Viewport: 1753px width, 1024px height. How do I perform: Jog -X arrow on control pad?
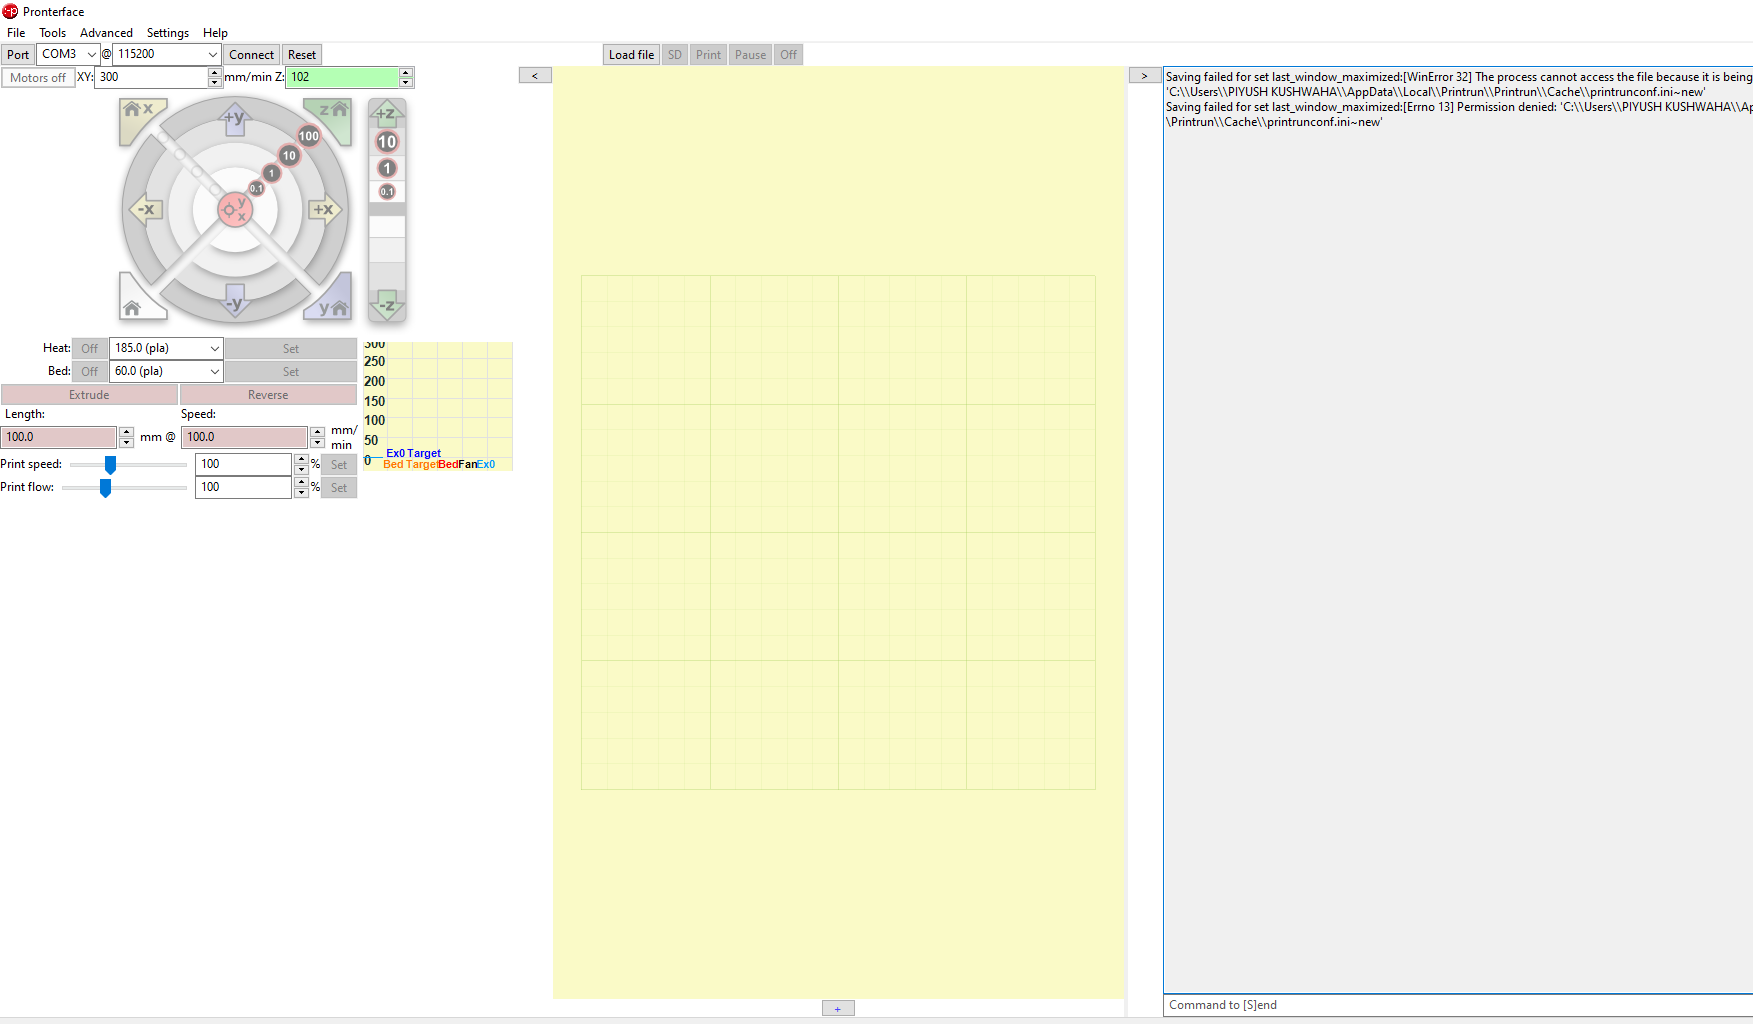[146, 209]
